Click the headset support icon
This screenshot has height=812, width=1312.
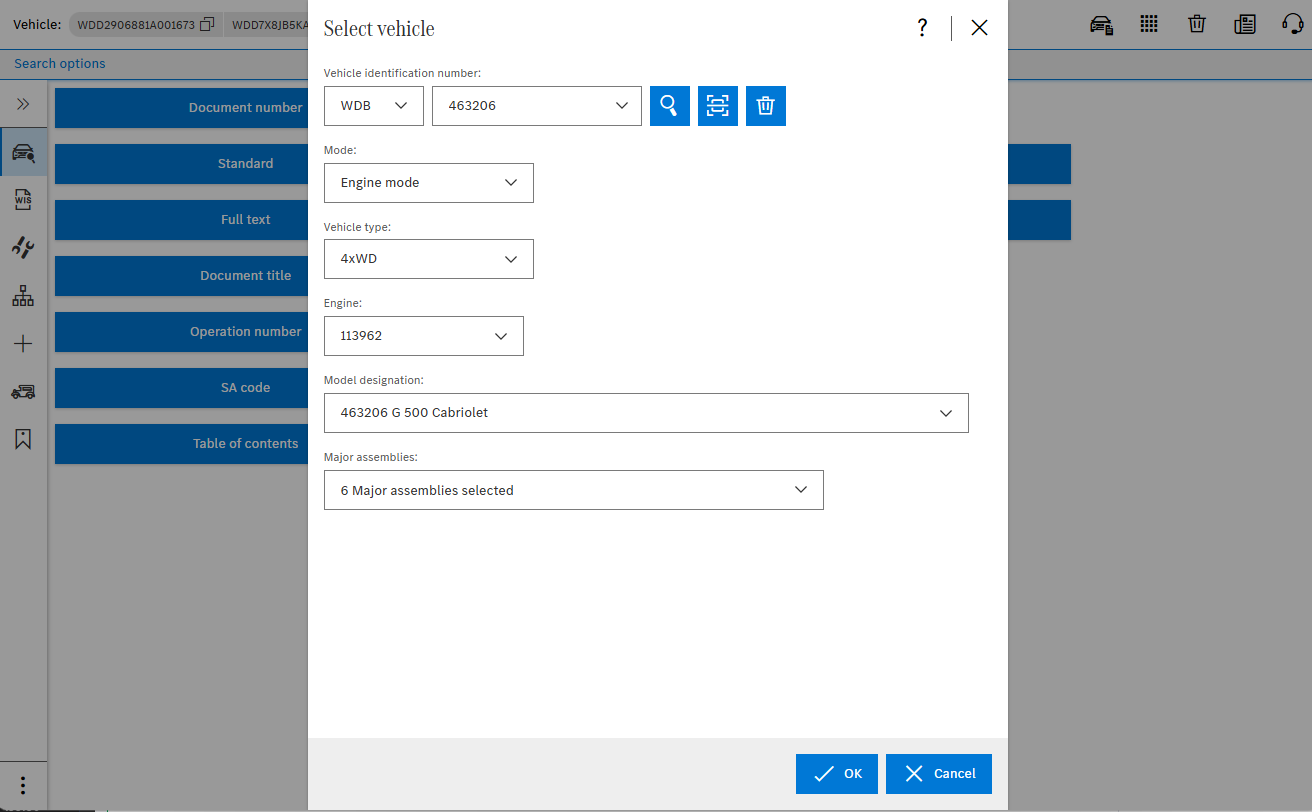tap(1293, 24)
